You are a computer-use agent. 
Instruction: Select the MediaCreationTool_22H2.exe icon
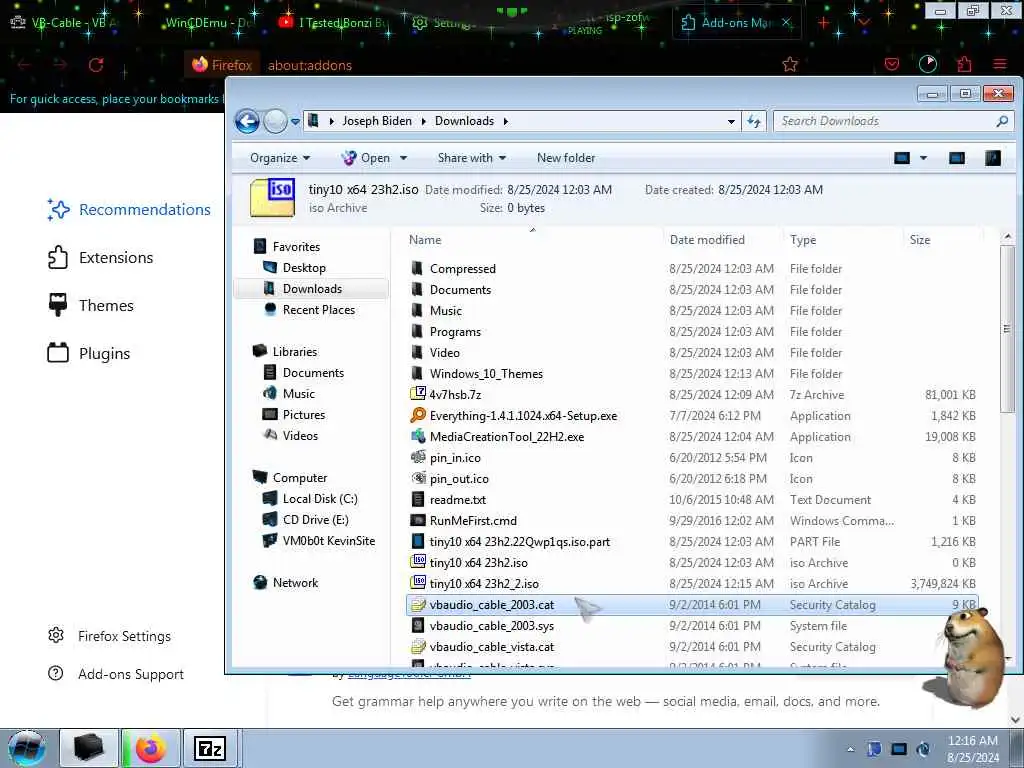(x=417, y=436)
